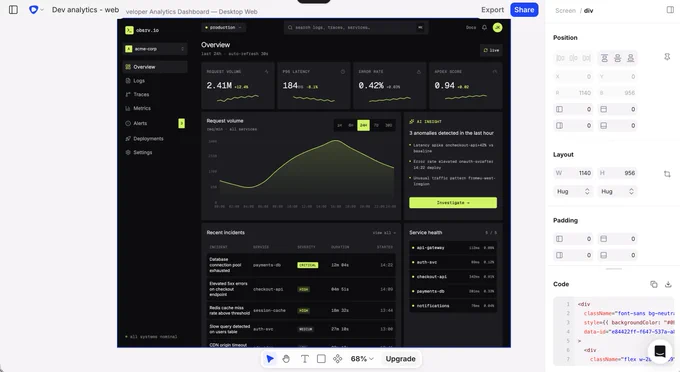Click the left padding field
The image size is (680, 372).
click(573, 239)
